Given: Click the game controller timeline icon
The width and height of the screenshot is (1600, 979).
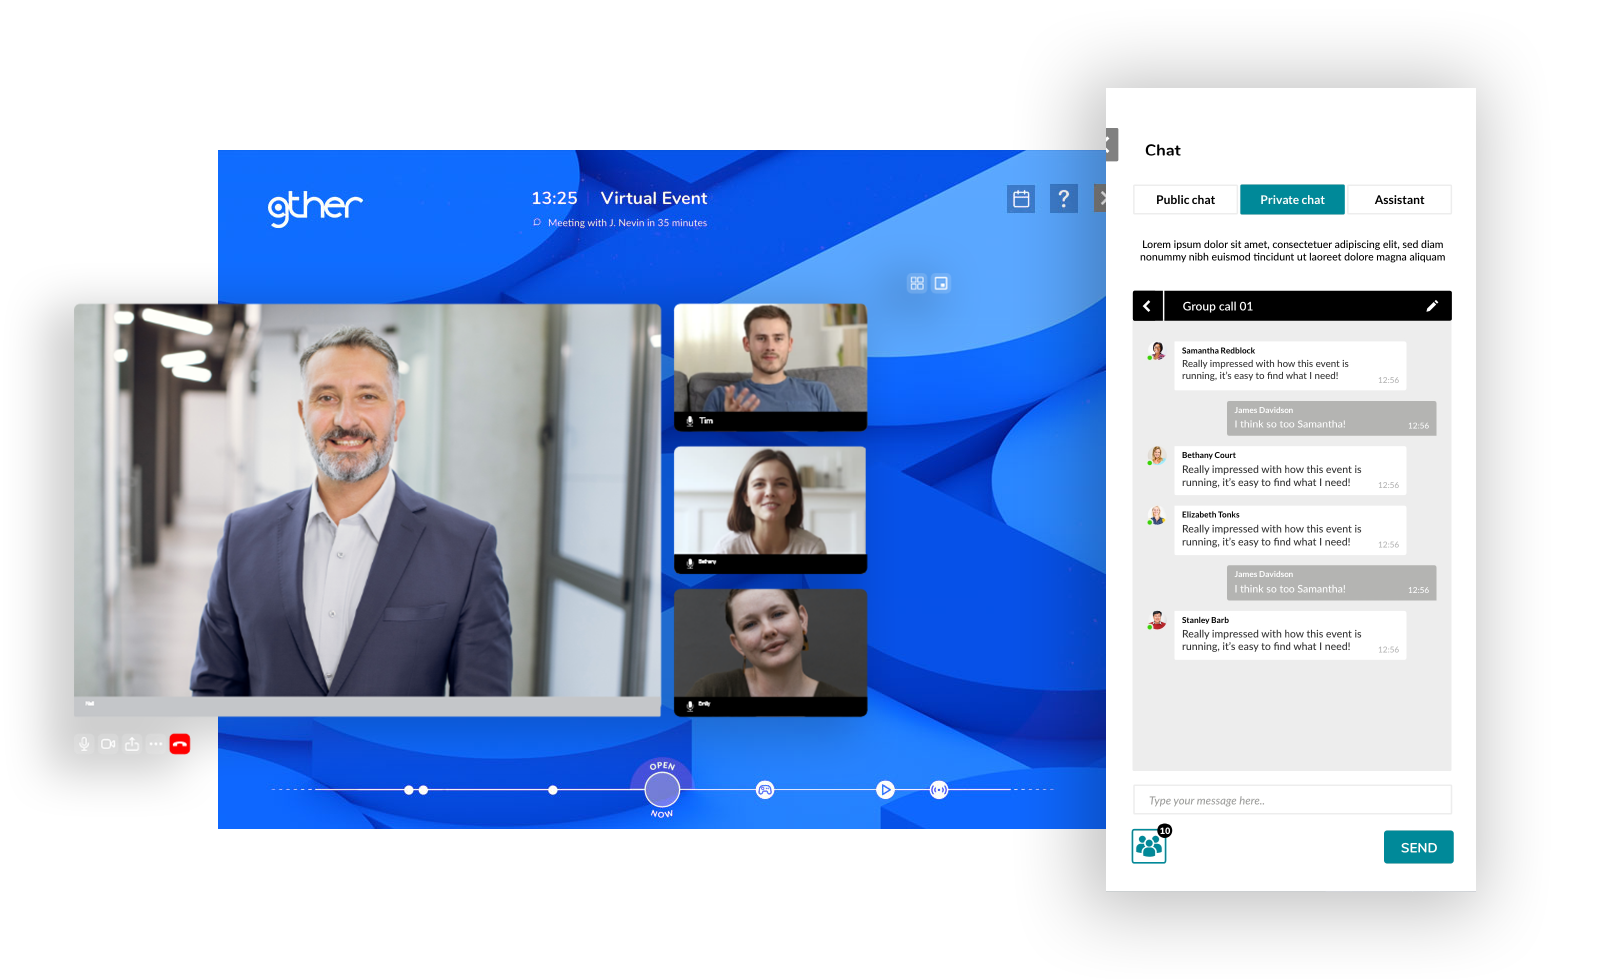Looking at the screenshot, I should pyautogui.click(x=765, y=790).
